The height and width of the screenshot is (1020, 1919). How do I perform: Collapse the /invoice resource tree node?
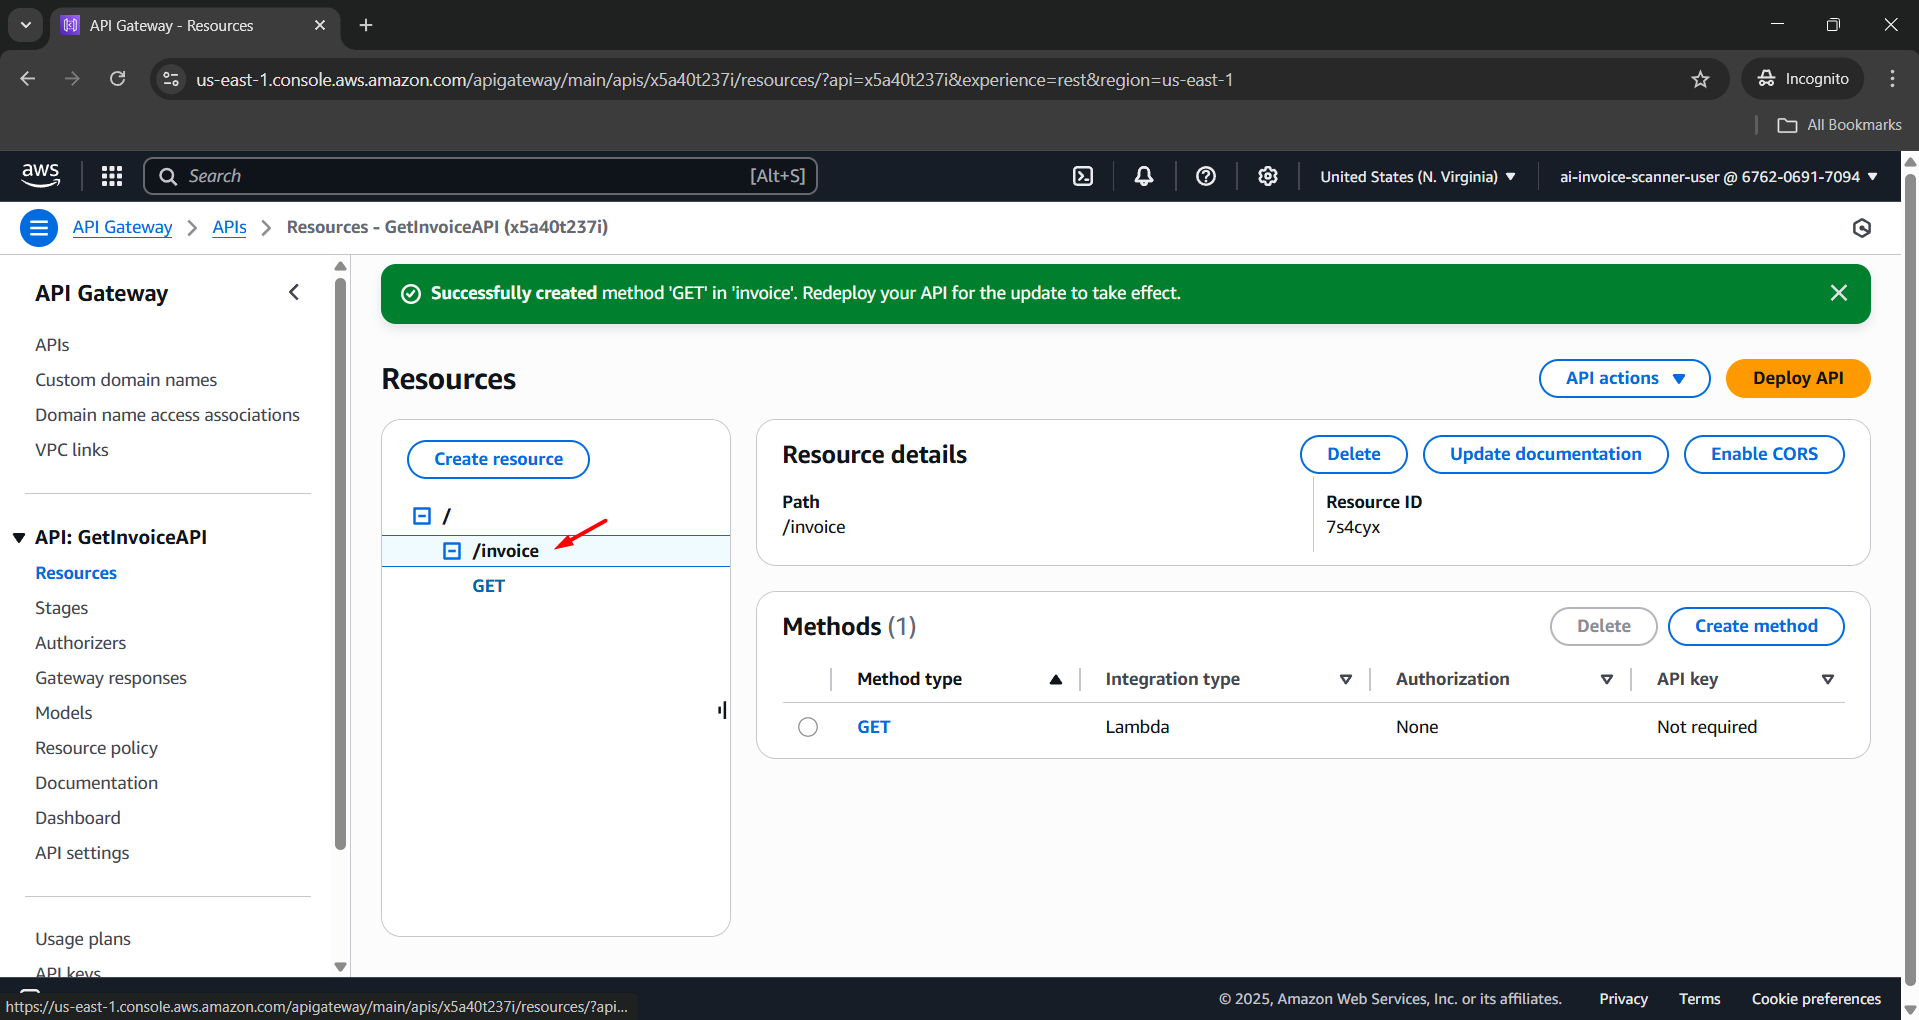[452, 551]
